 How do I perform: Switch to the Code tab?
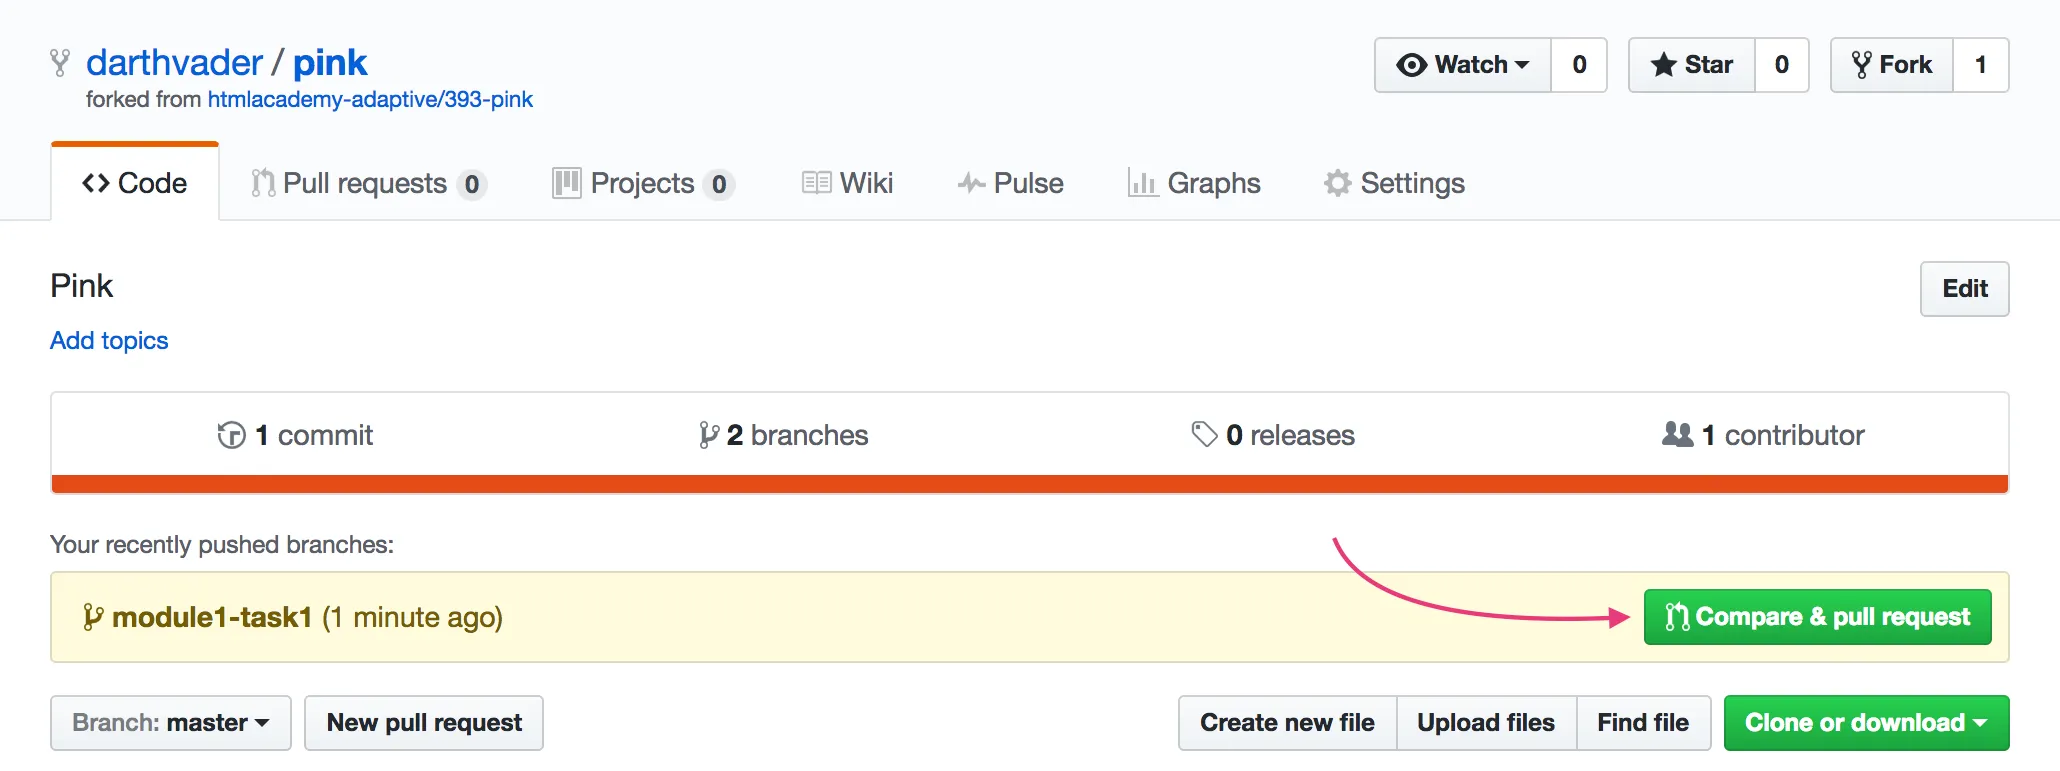tap(135, 183)
